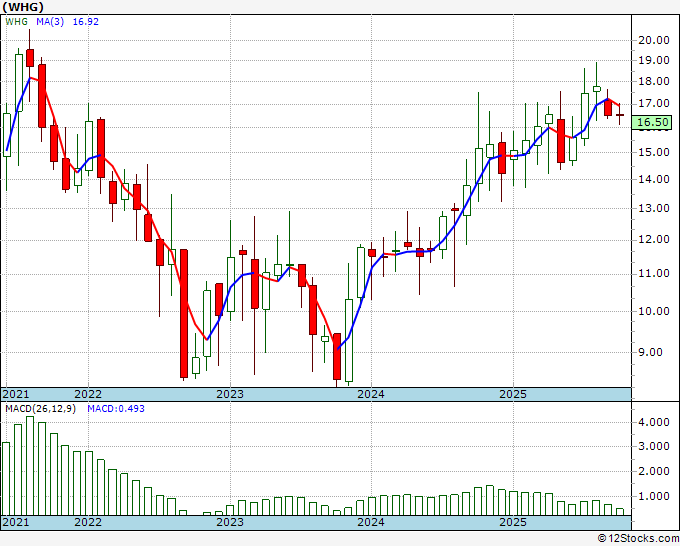
Task: Click the 11.00 price axis label
Action: tap(654, 273)
